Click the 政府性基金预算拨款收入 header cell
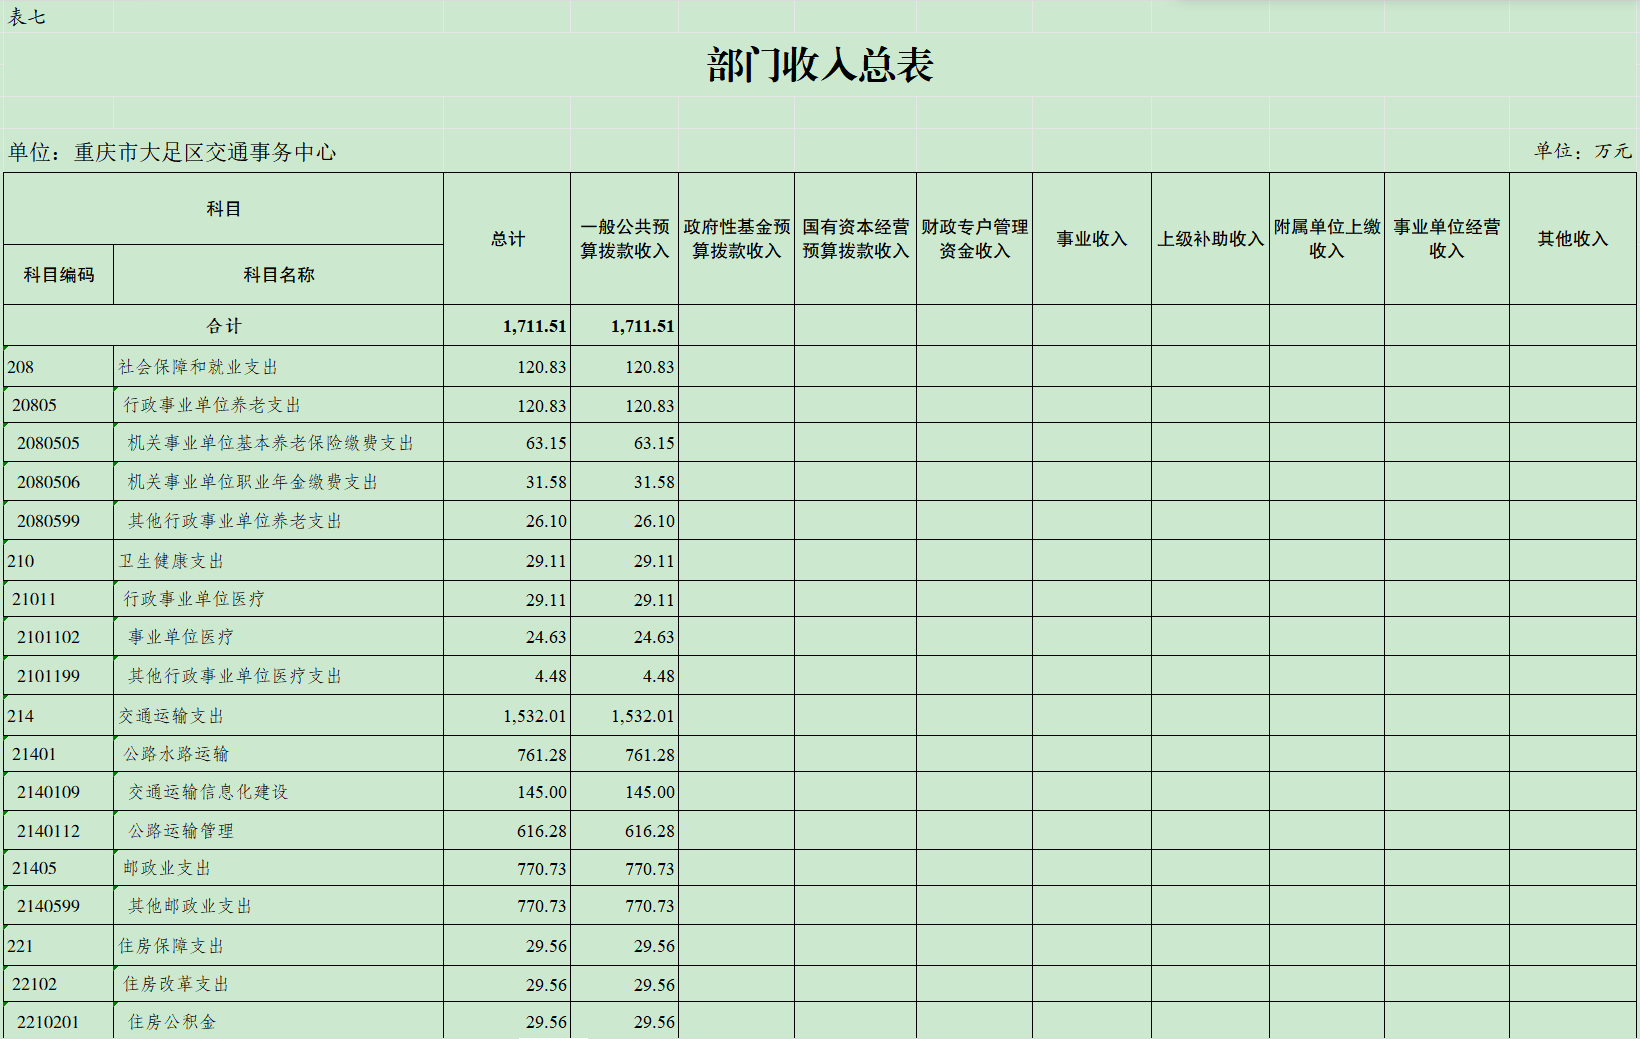 737,239
